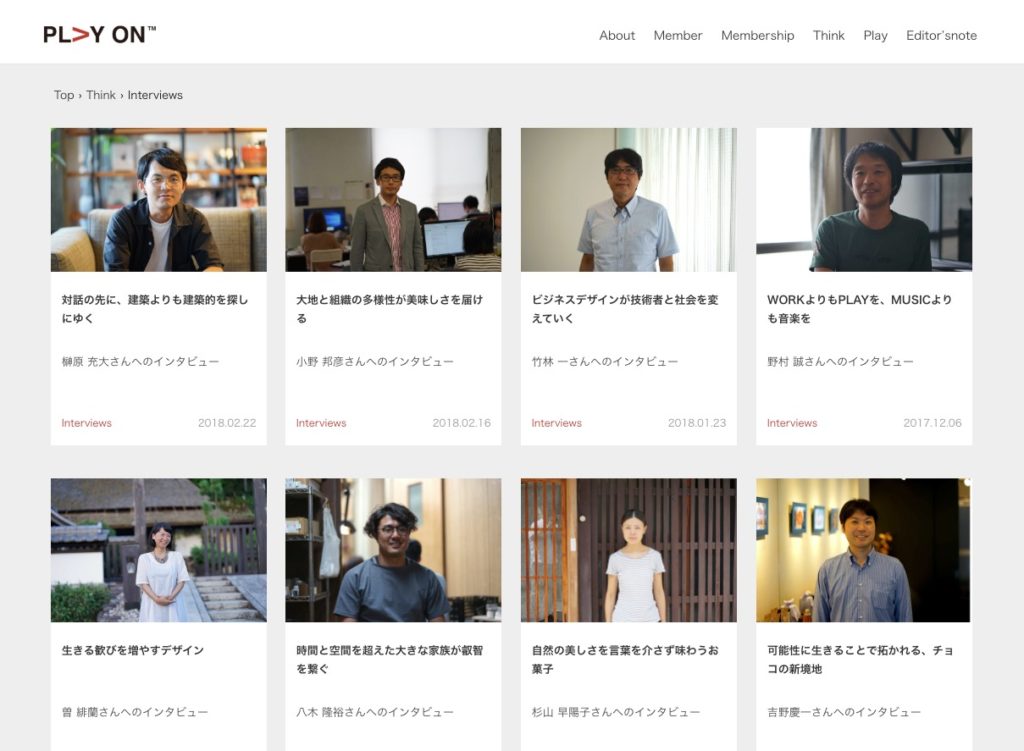Click the PLAY ON logo
Image resolution: width=1024 pixels, height=751 pixels.
[99, 35]
